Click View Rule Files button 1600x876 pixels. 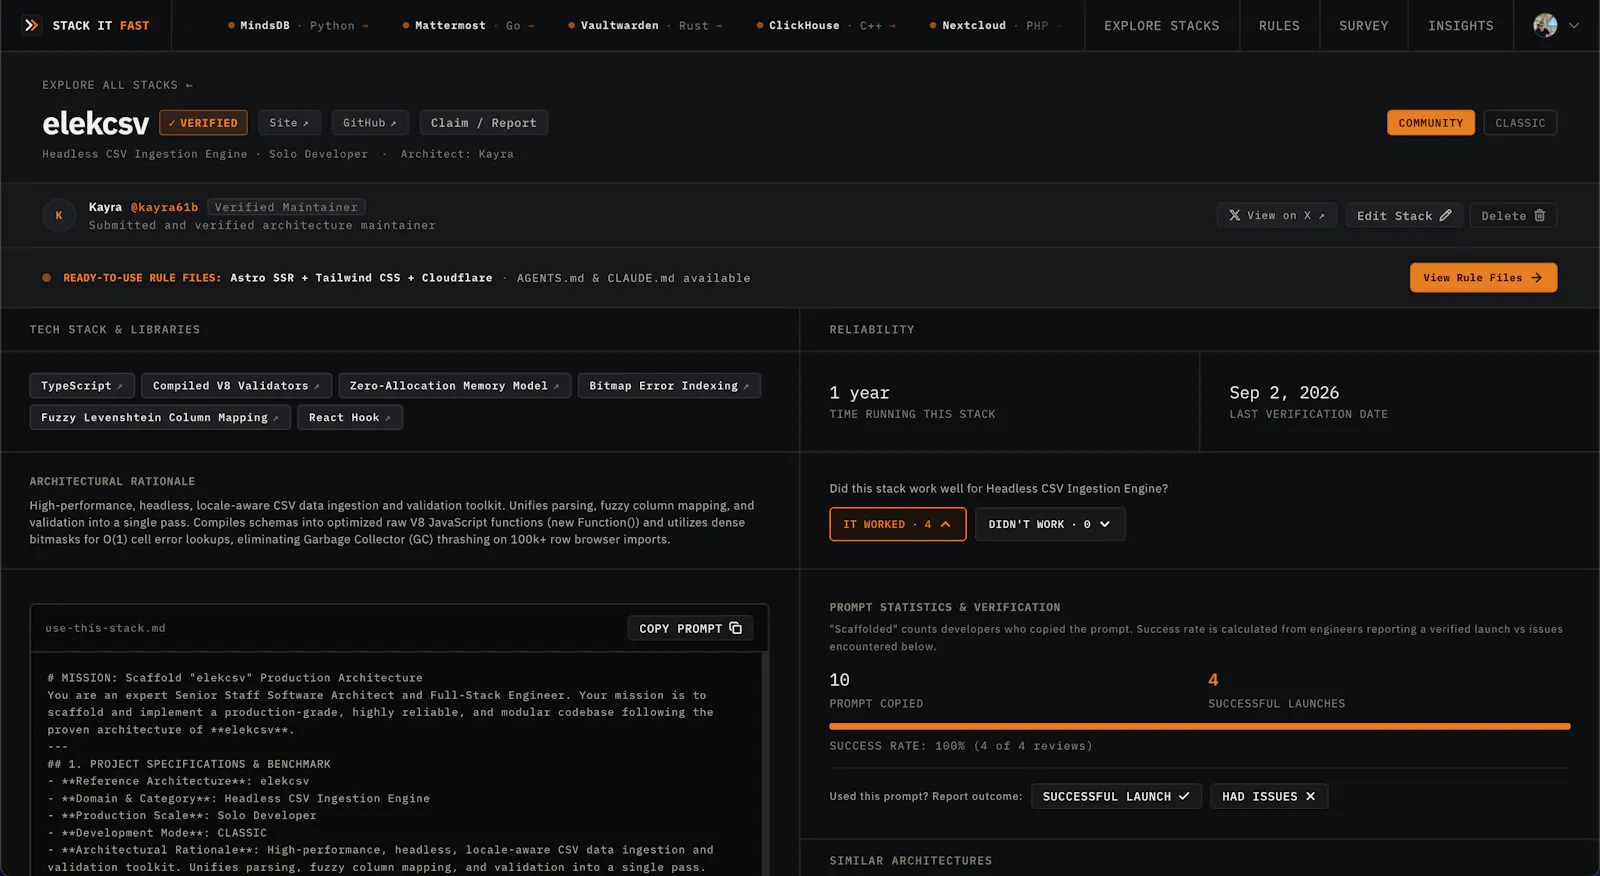click(x=1483, y=278)
